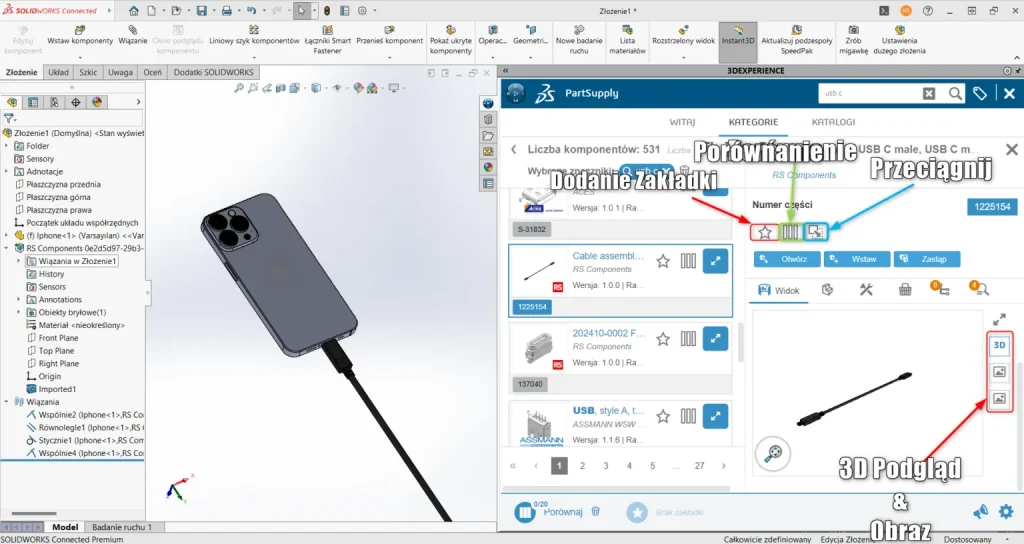Click the Otwórz button
1024x544 pixels.
[x=786, y=259]
